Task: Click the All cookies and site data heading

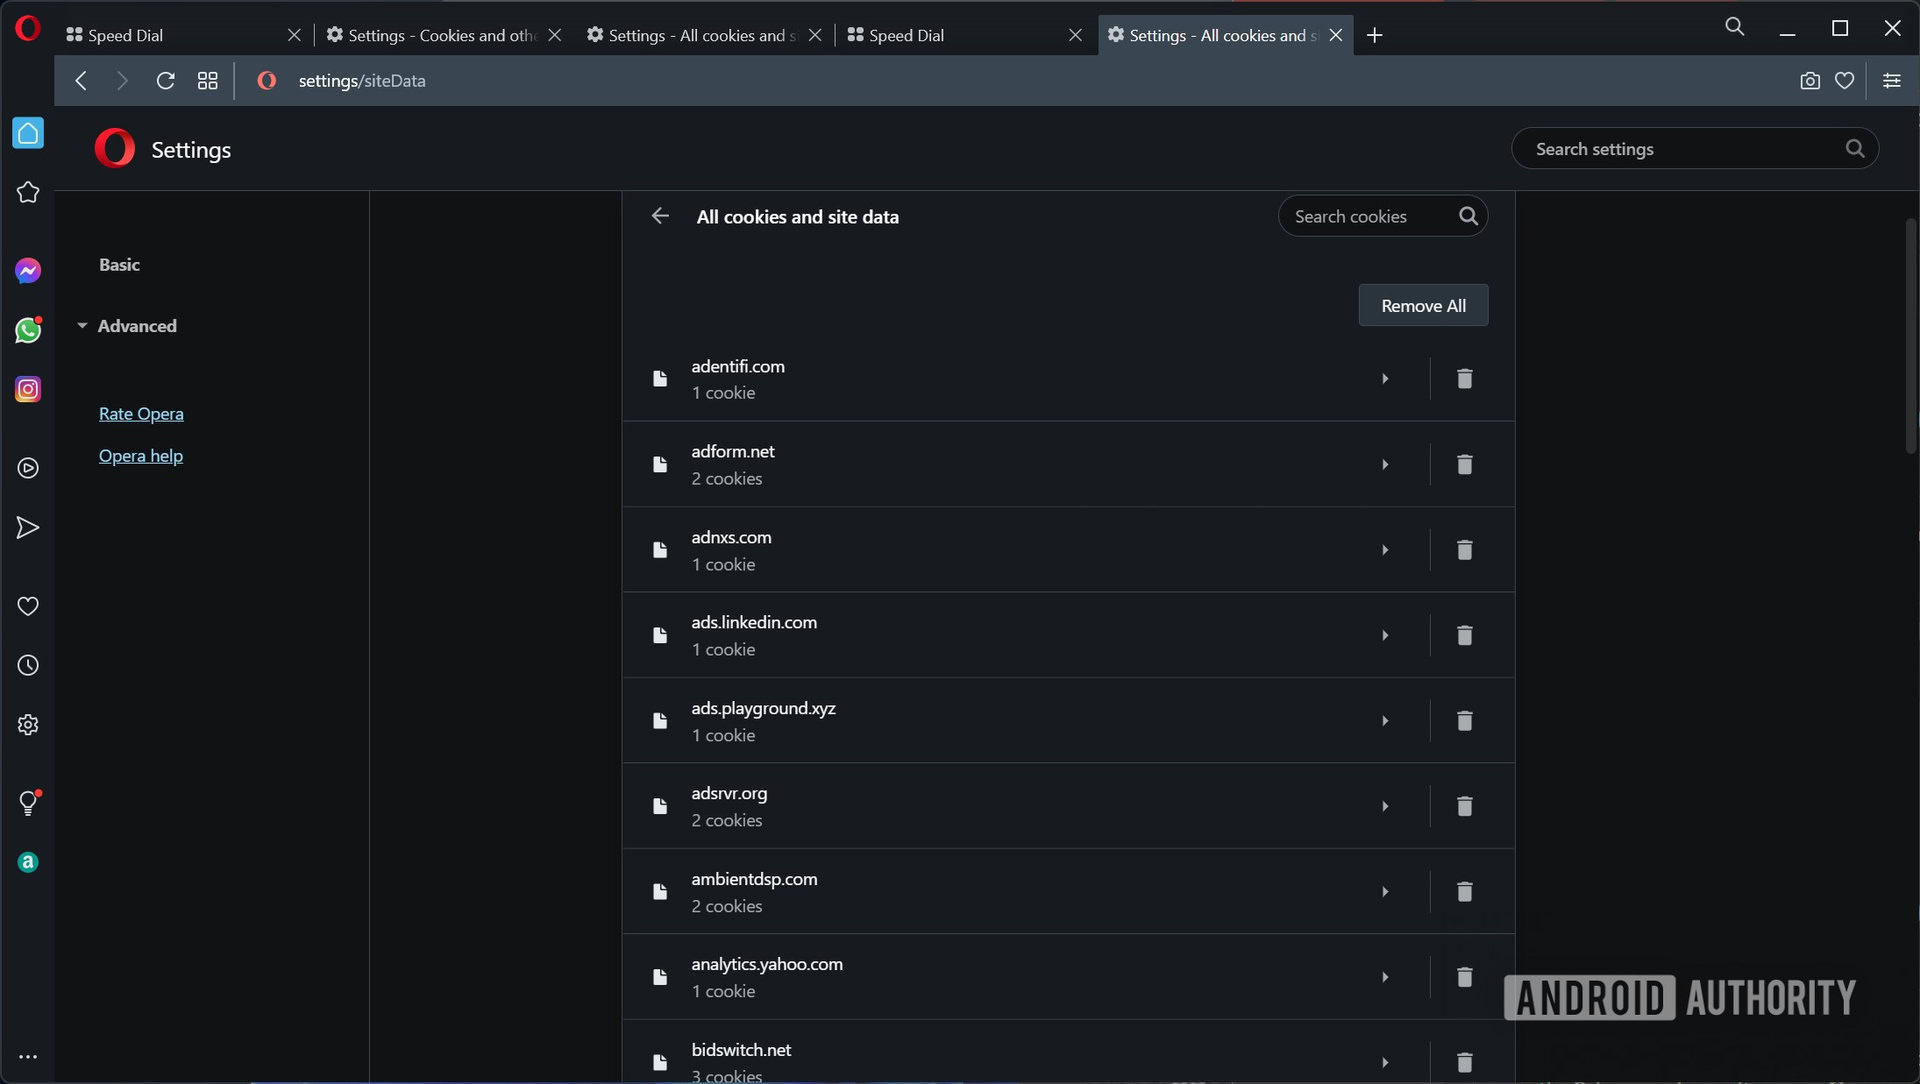Action: [797, 217]
